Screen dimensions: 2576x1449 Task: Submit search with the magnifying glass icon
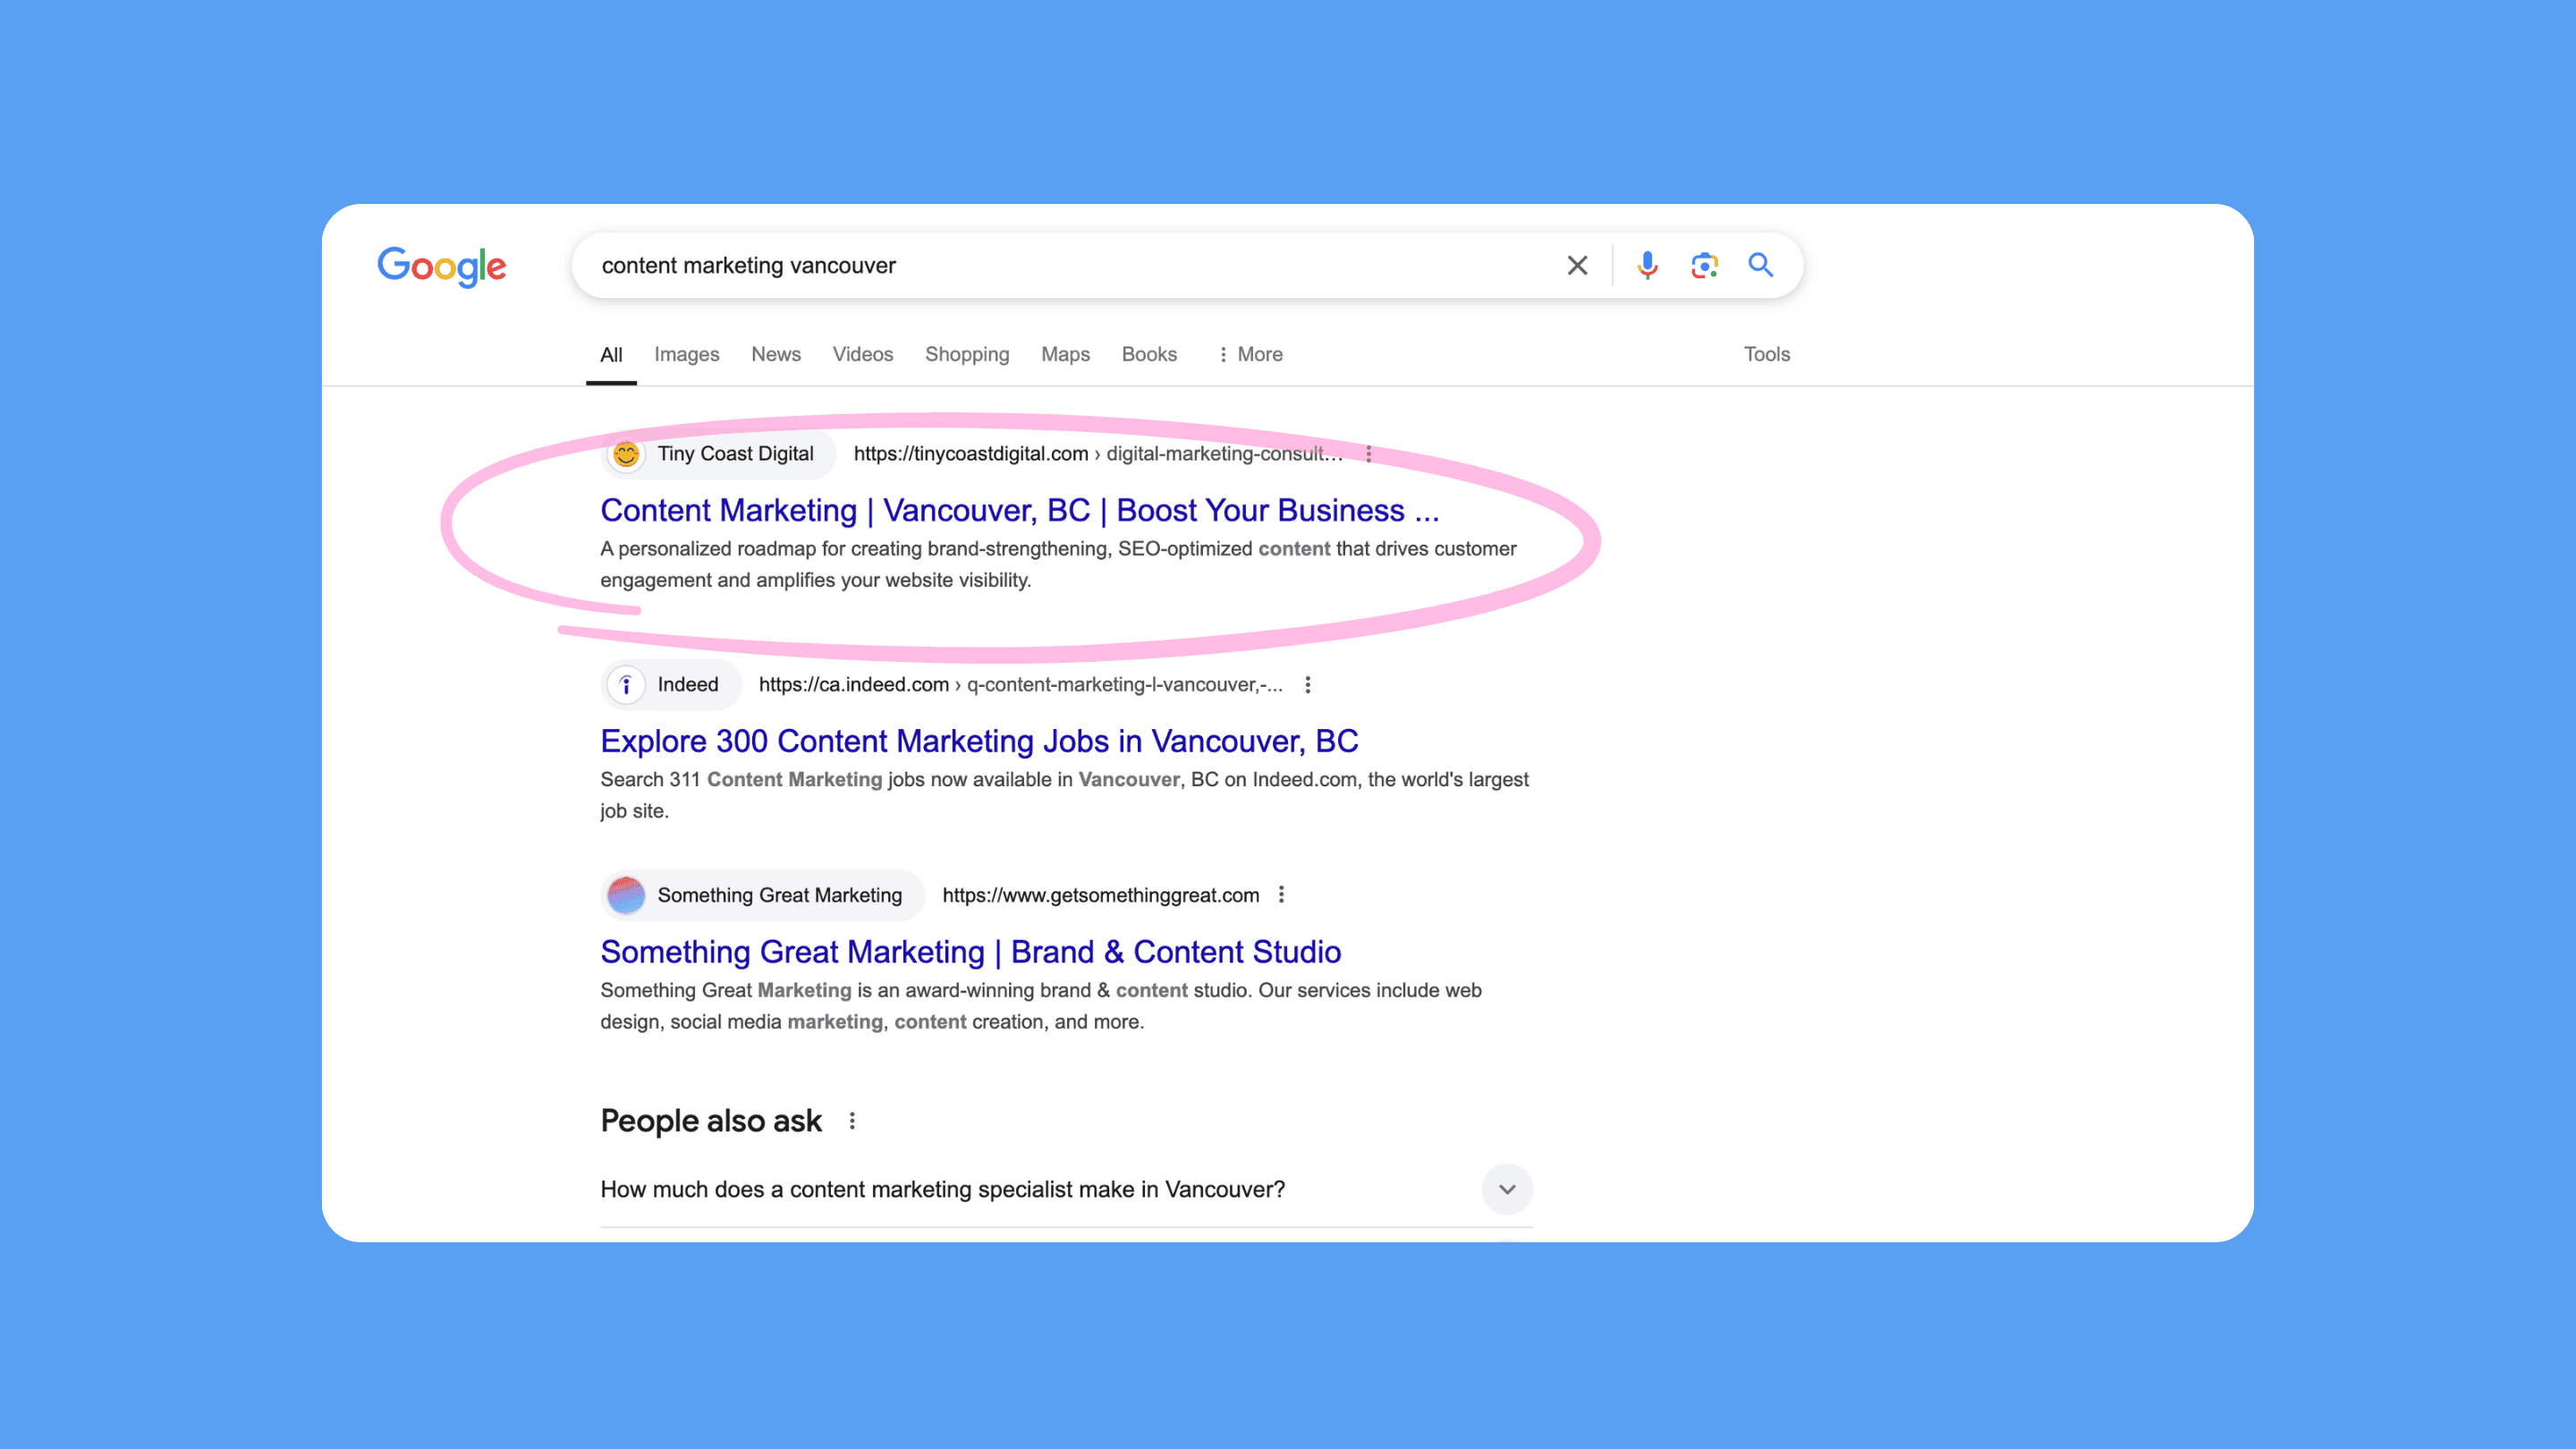(1760, 265)
